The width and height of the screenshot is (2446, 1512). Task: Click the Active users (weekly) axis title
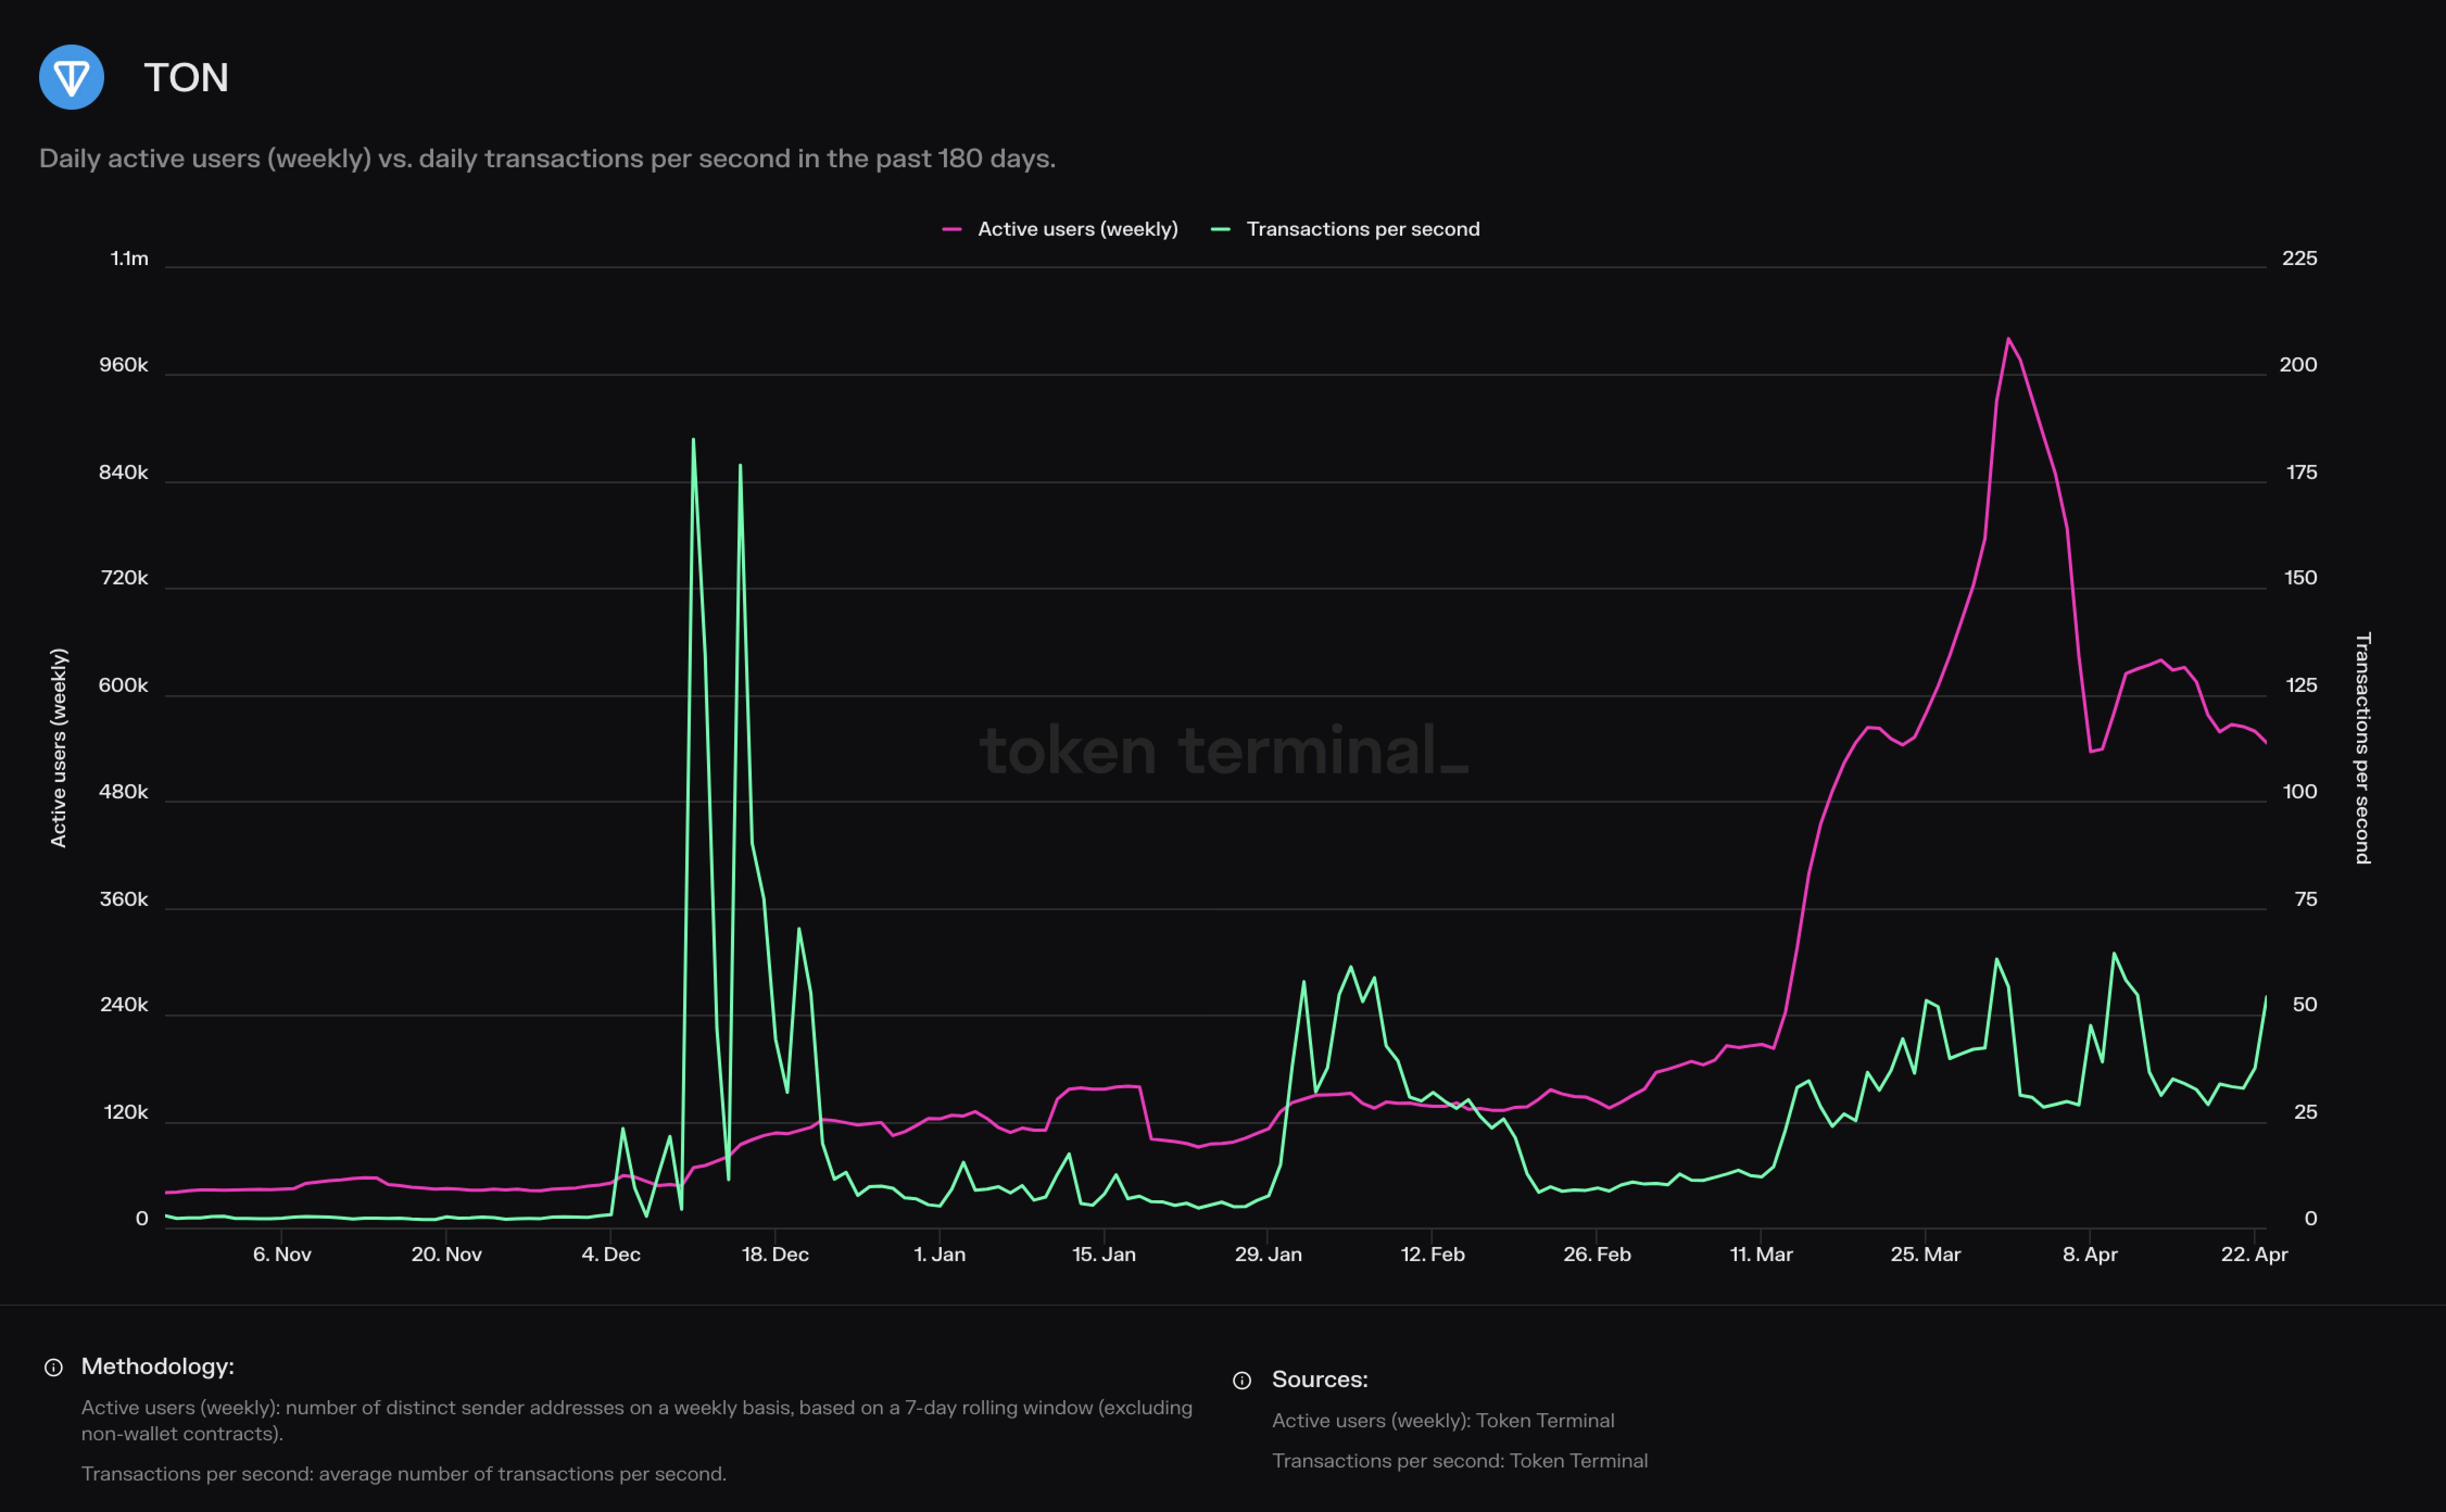pyautogui.click(x=59, y=748)
